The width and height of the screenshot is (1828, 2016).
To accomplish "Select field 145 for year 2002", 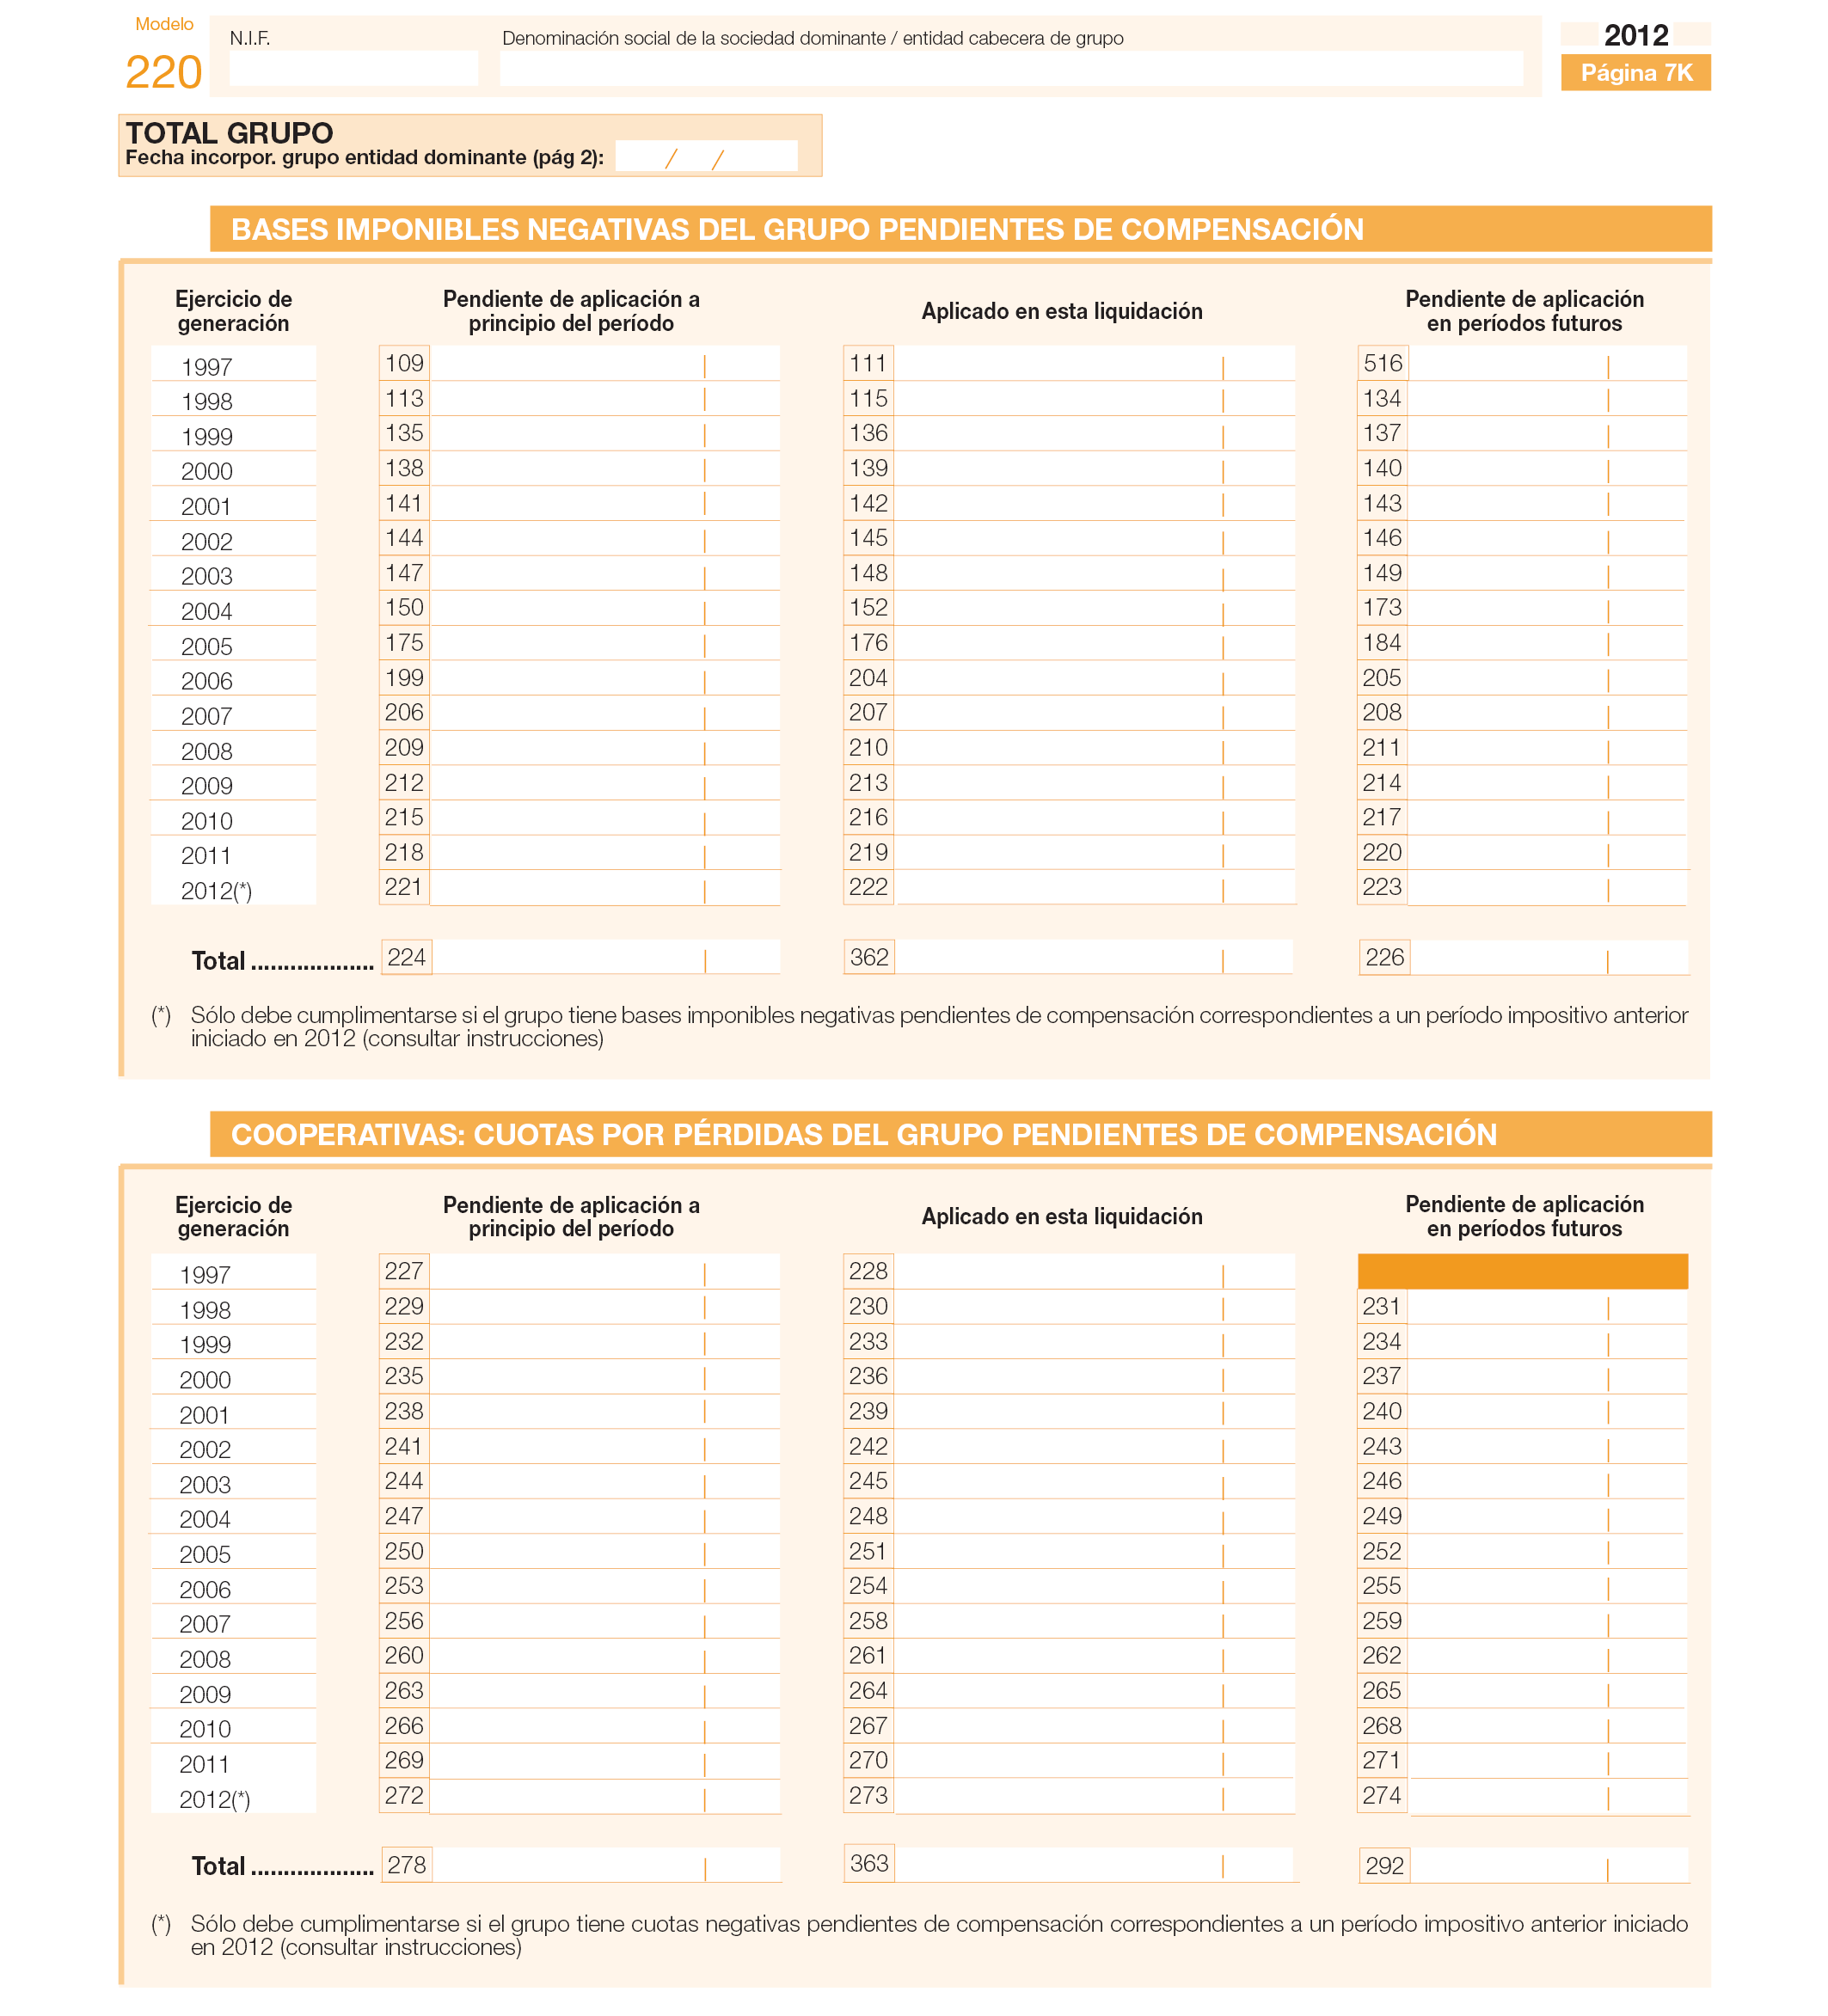I will 1094,539.
